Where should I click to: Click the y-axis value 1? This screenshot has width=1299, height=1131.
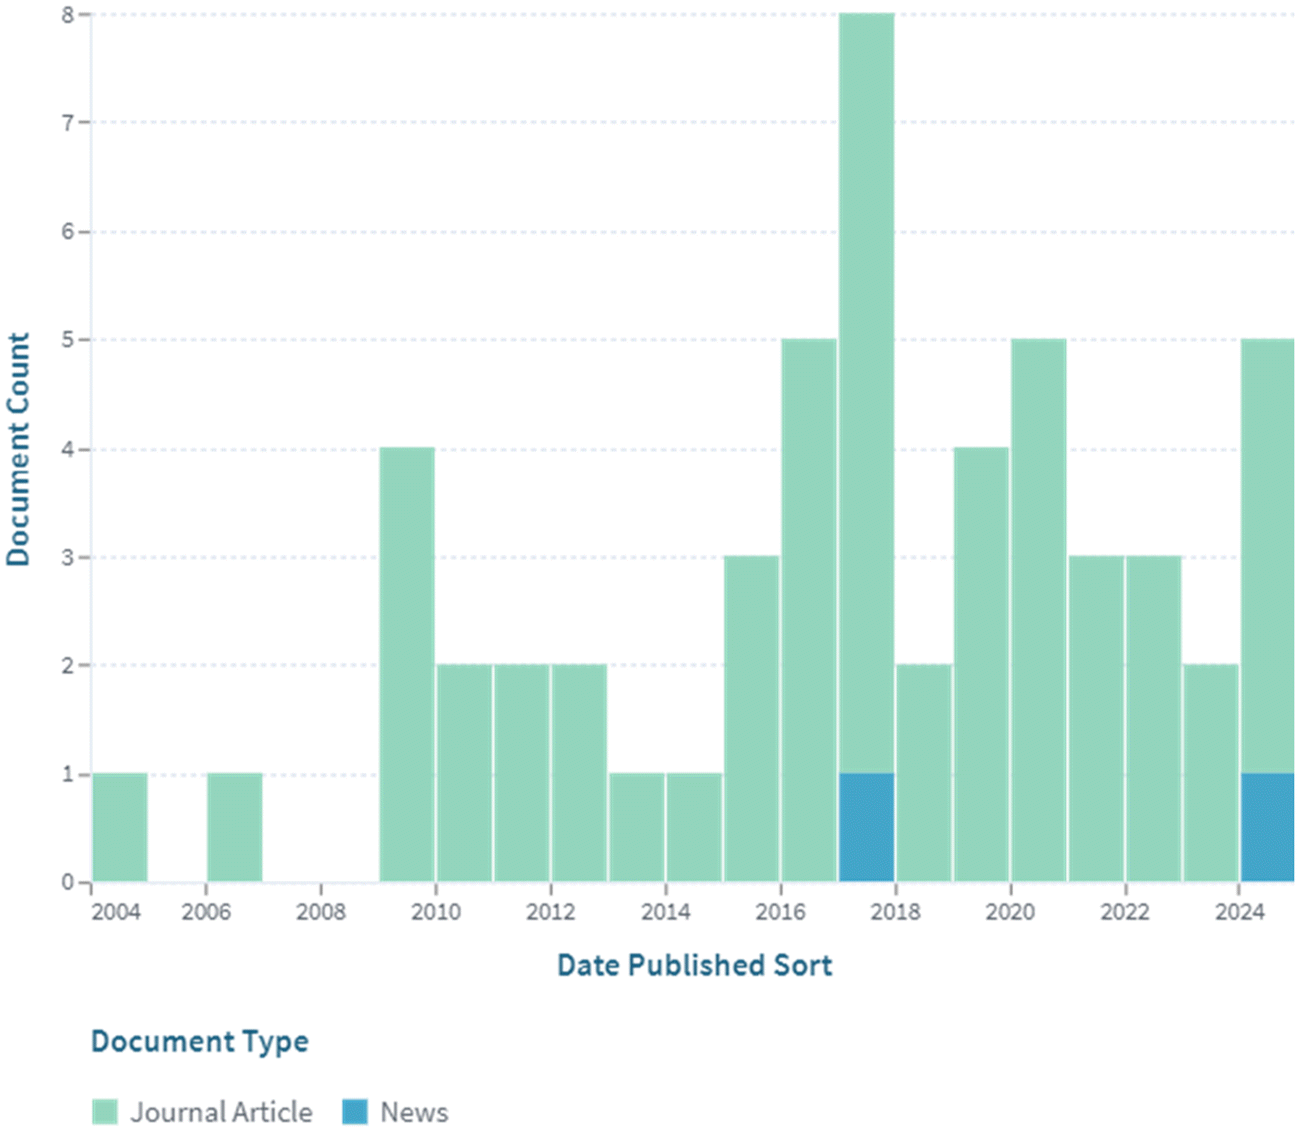click(x=68, y=774)
